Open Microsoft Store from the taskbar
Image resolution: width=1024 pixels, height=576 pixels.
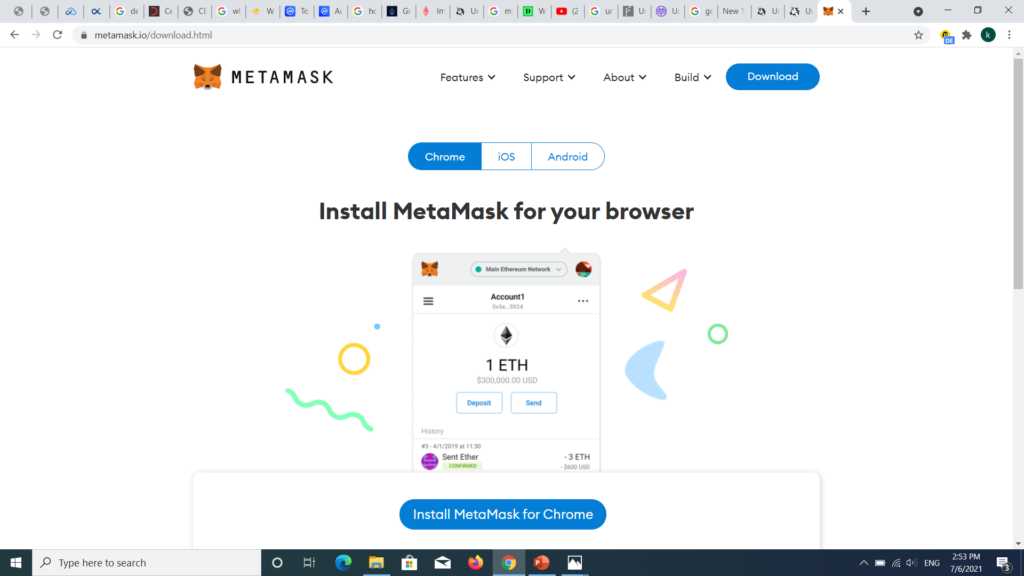409,562
